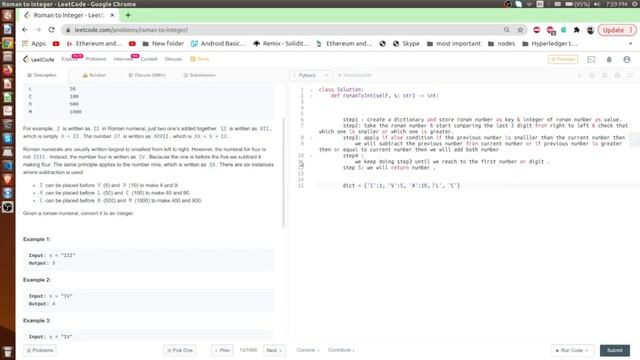Open the Contribute link

pyautogui.click(x=341, y=350)
